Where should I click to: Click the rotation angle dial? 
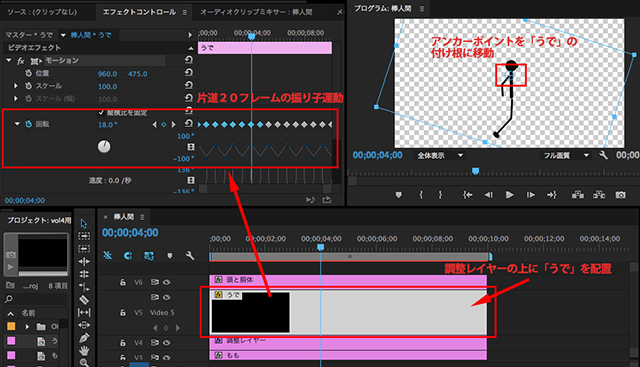(104, 146)
